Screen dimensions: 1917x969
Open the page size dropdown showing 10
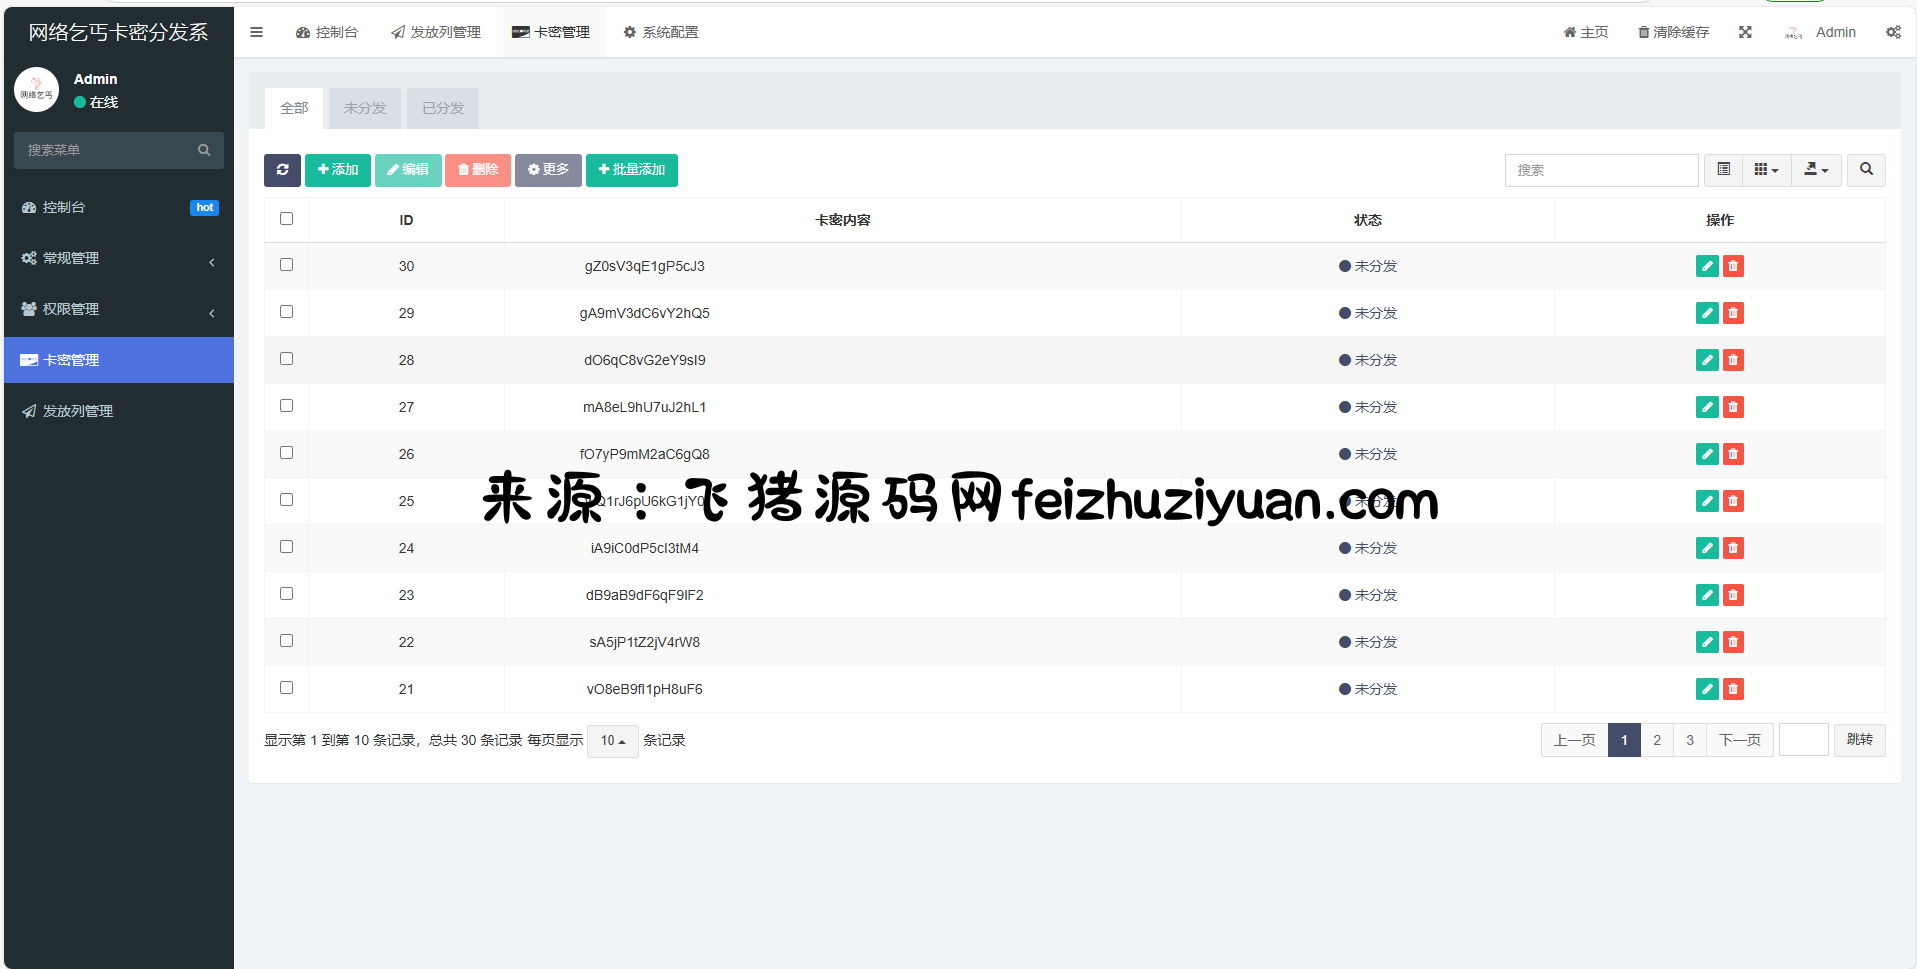click(x=612, y=741)
